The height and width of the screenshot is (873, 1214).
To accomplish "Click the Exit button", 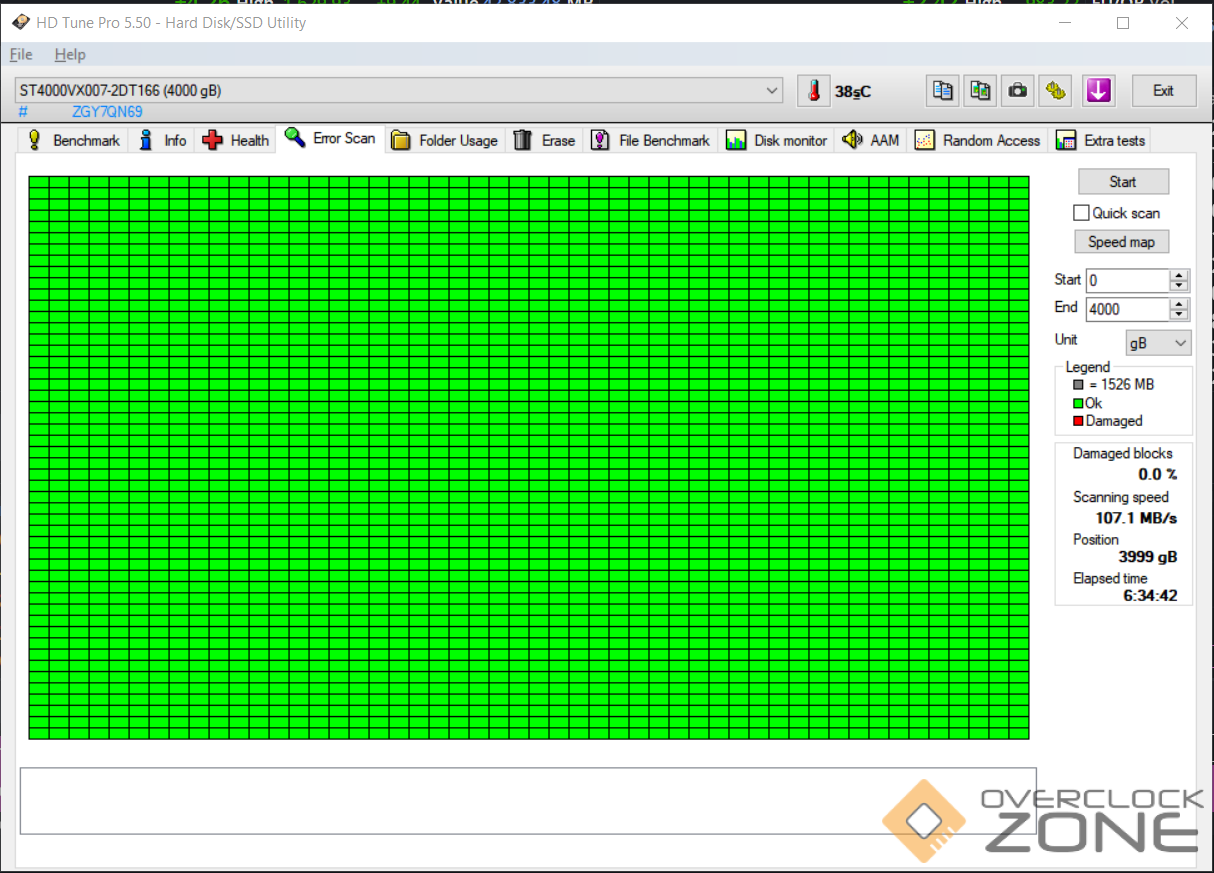I will click(x=1163, y=91).
